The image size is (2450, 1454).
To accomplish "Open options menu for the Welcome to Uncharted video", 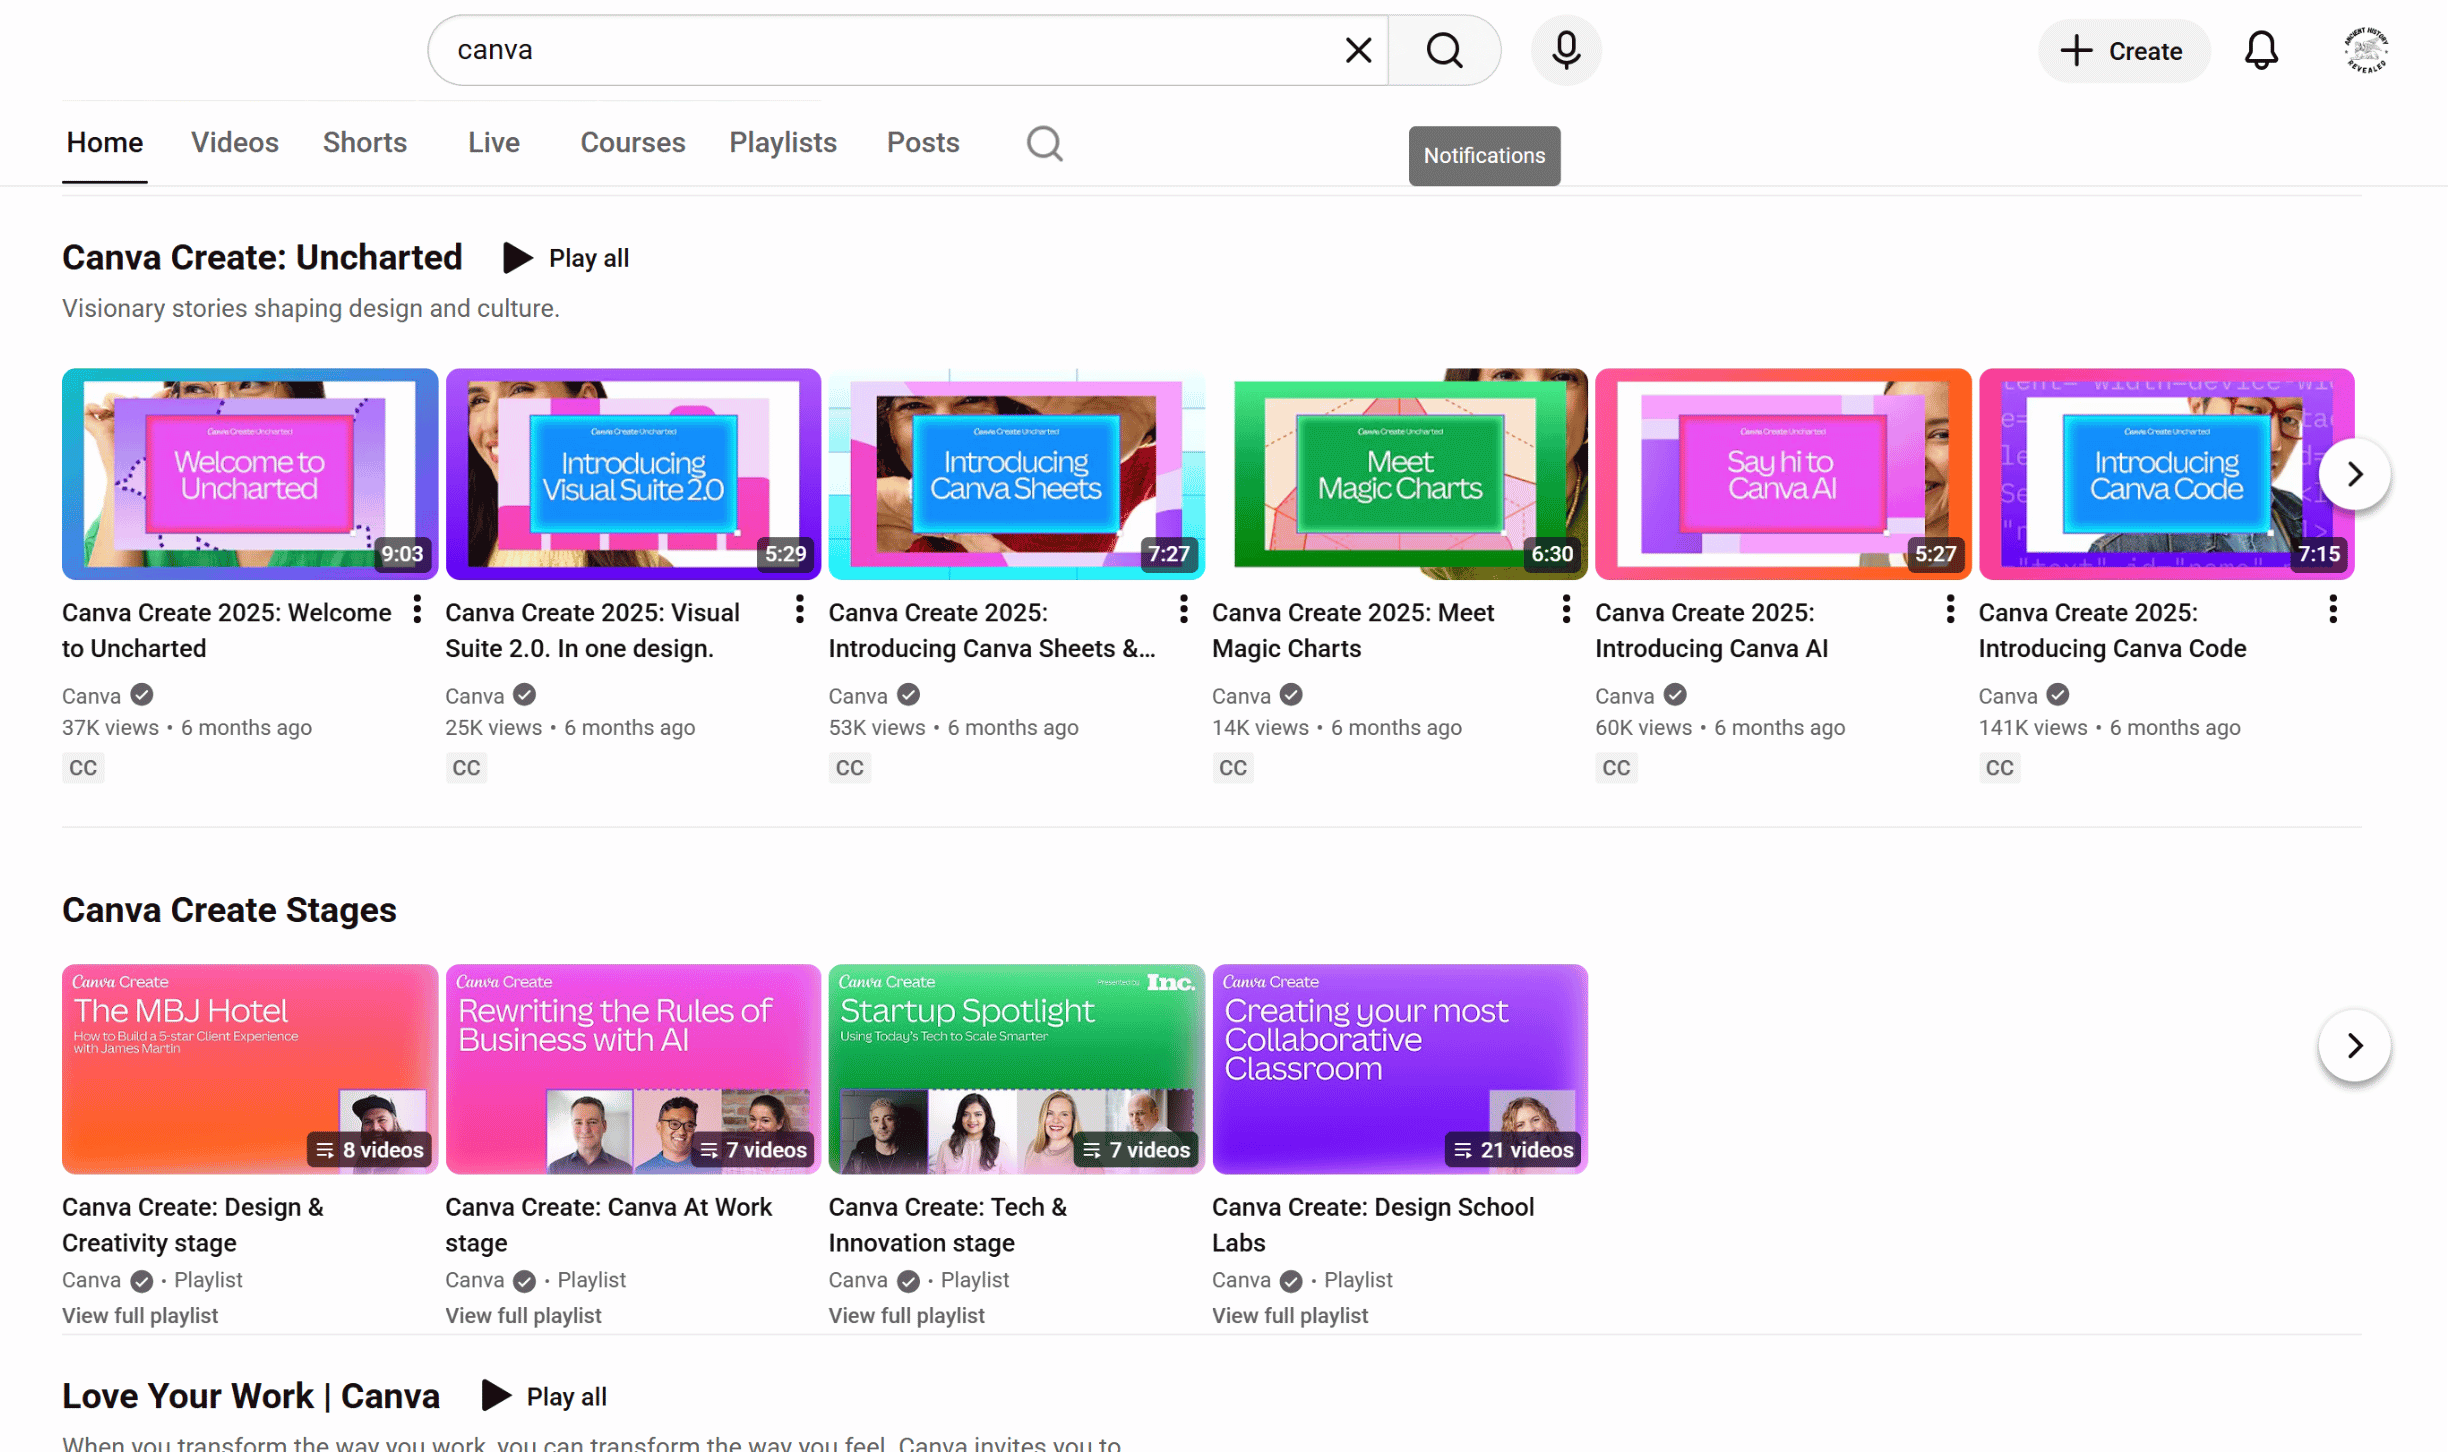I will pos(416,609).
